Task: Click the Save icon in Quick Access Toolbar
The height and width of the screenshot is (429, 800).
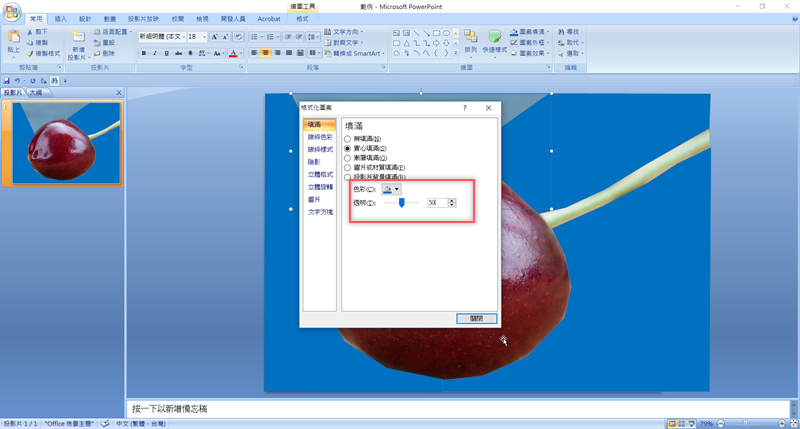Action: (x=7, y=81)
